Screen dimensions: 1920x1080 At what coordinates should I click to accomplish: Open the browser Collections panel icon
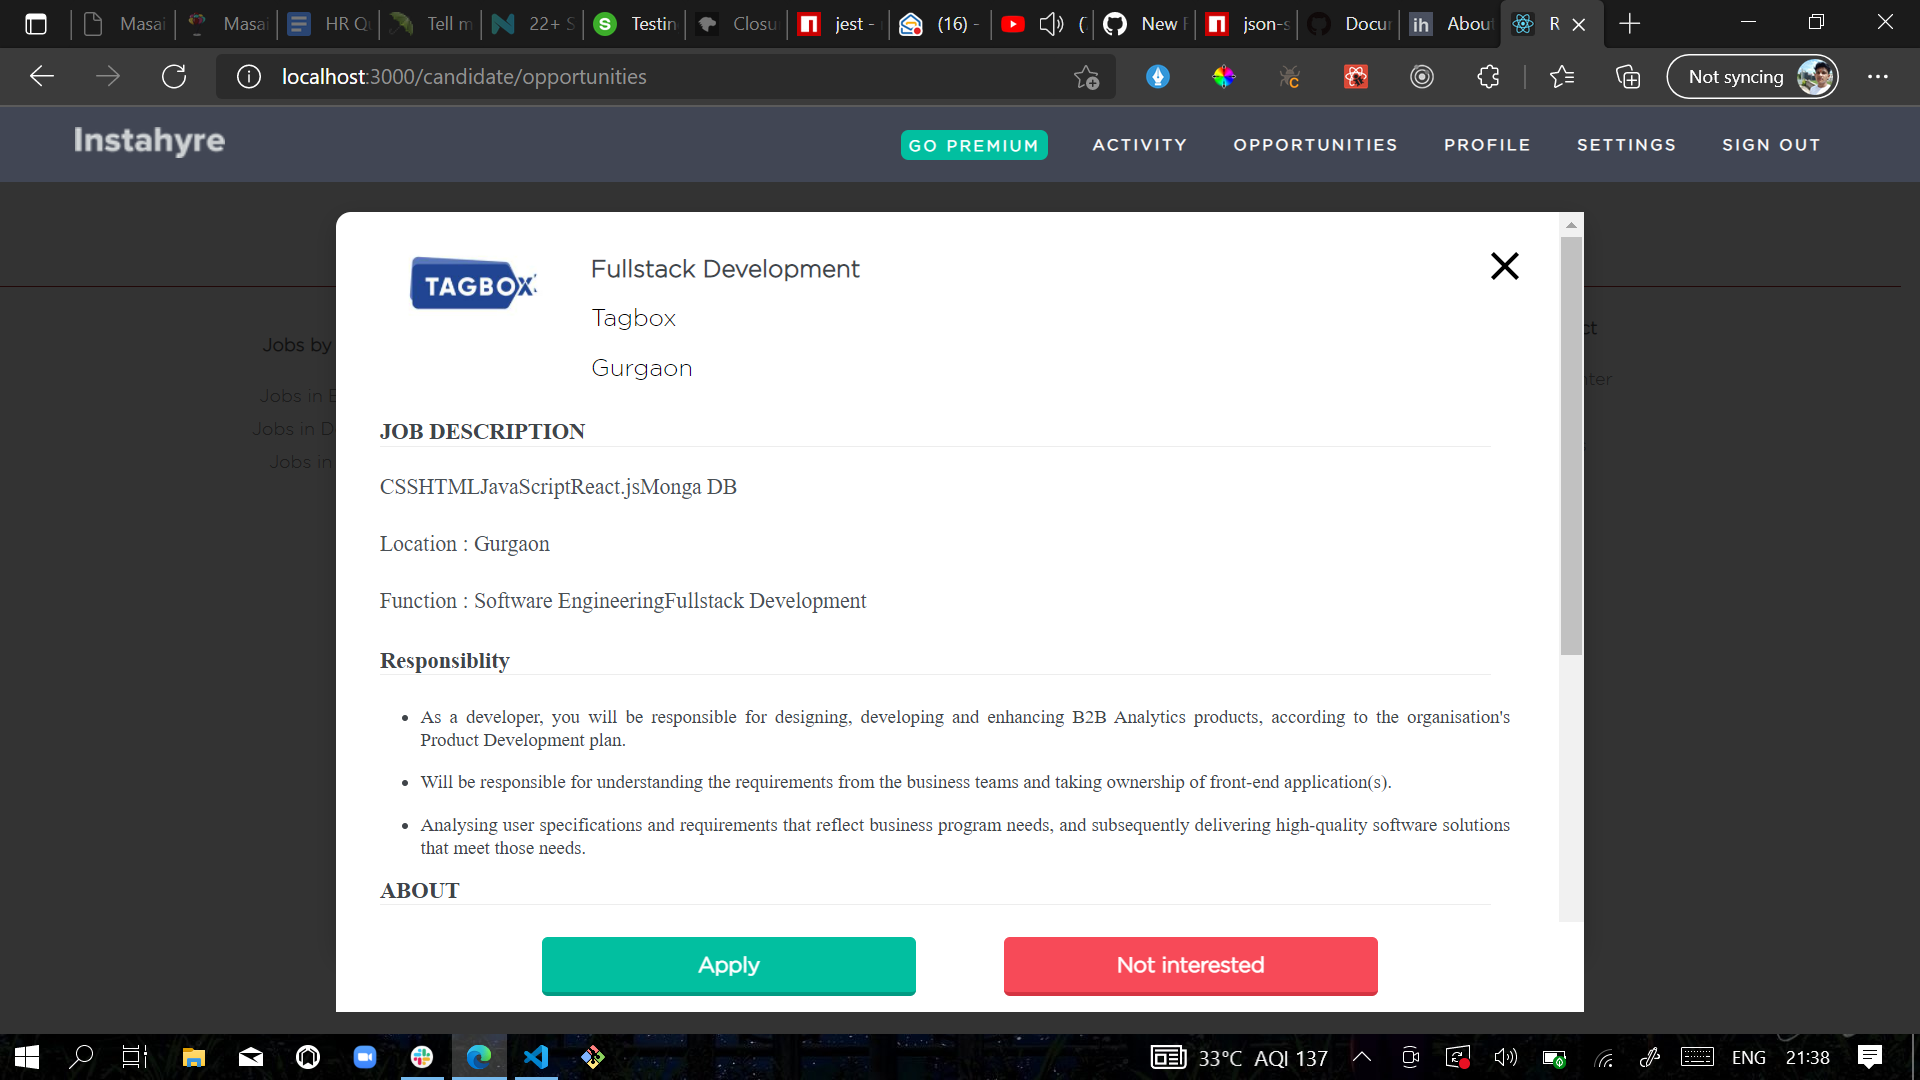point(1628,76)
